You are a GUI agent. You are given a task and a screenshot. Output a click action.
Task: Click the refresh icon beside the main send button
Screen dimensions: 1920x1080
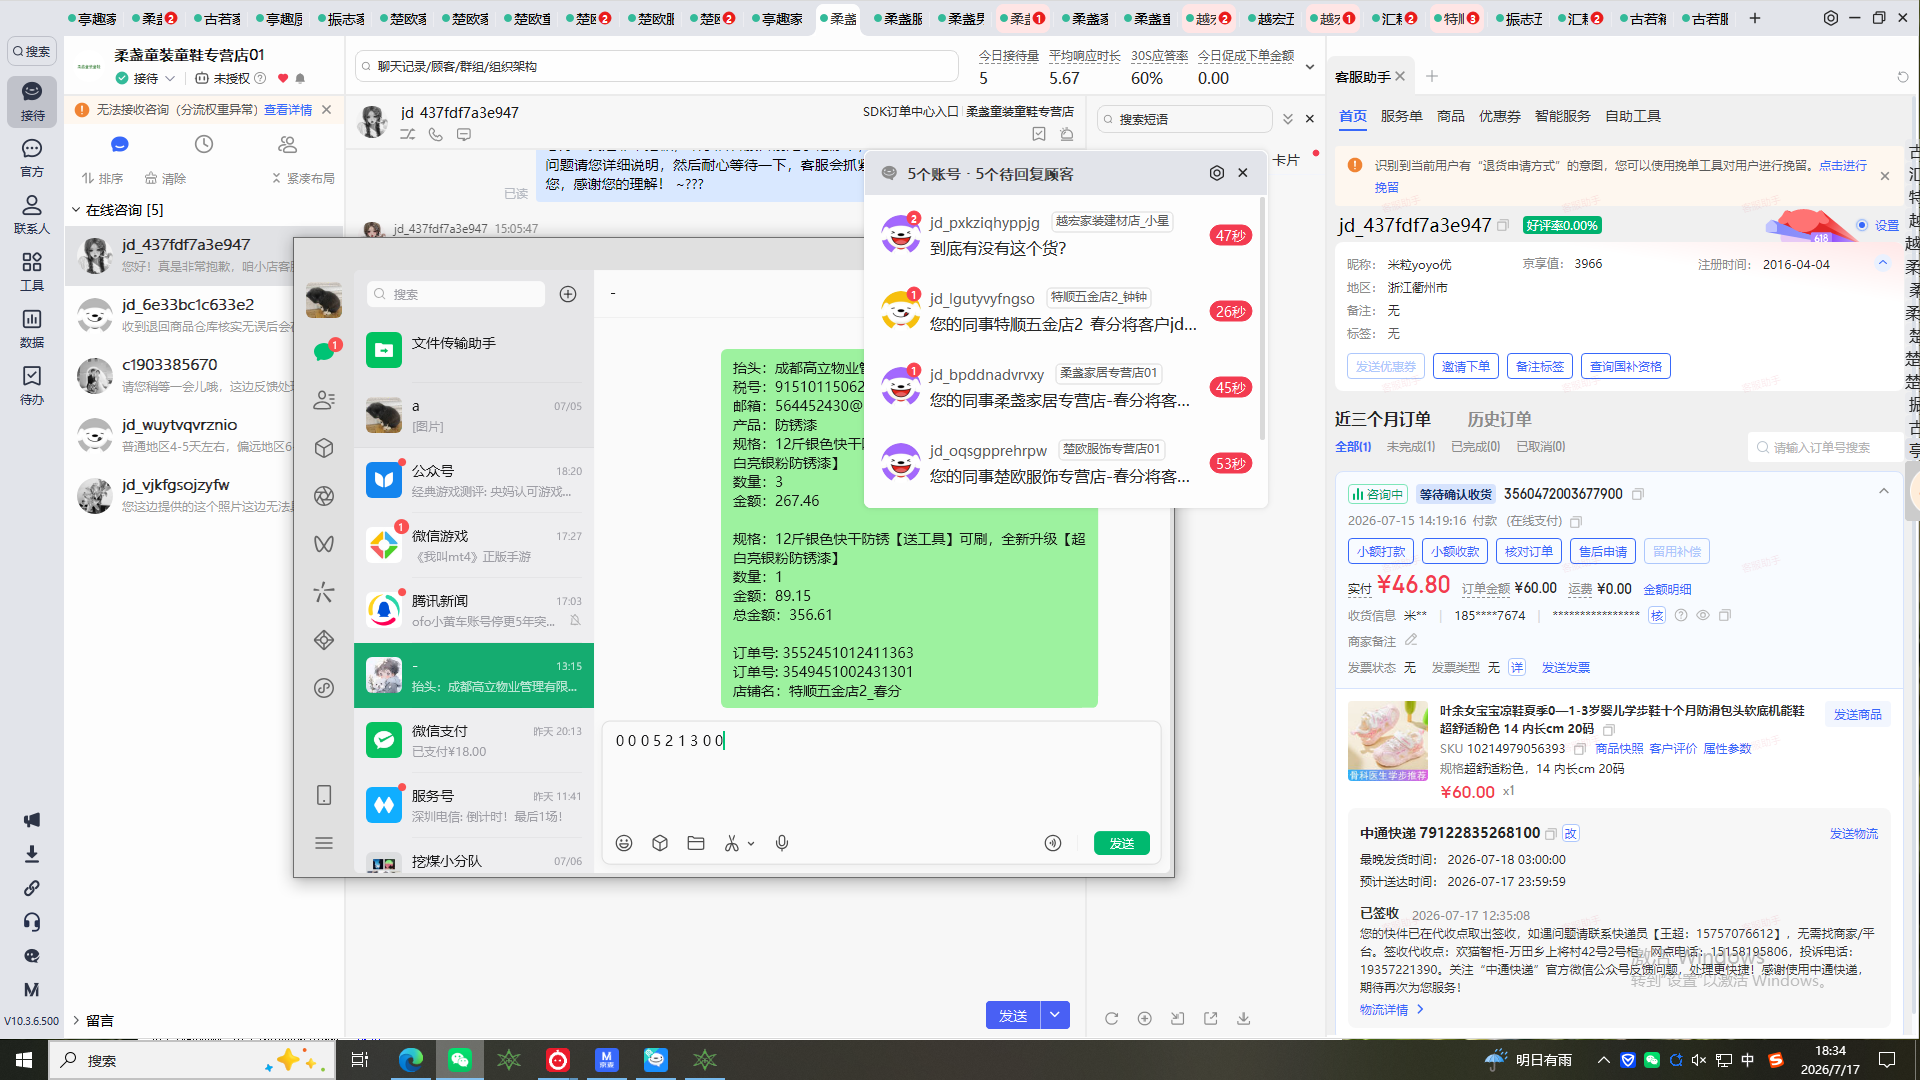coord(1111,1018)
